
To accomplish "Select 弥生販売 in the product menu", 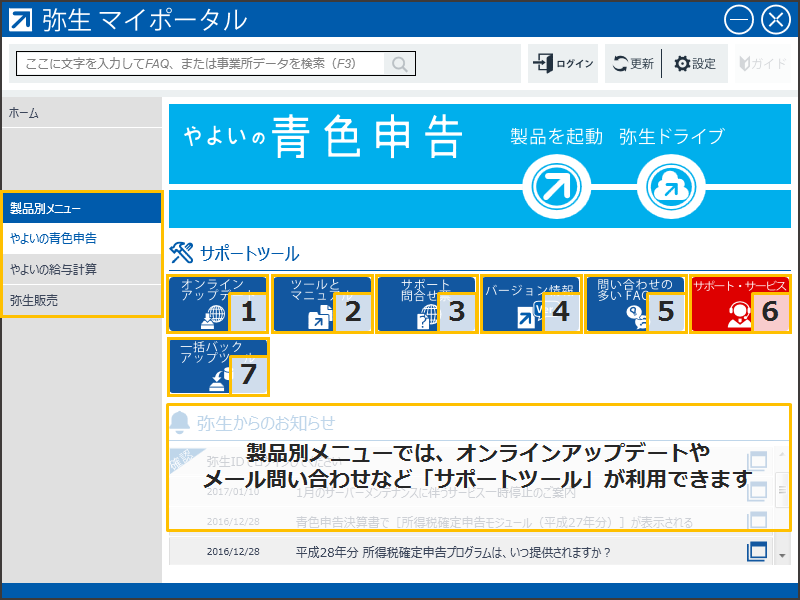I will (x=82, y=300).
